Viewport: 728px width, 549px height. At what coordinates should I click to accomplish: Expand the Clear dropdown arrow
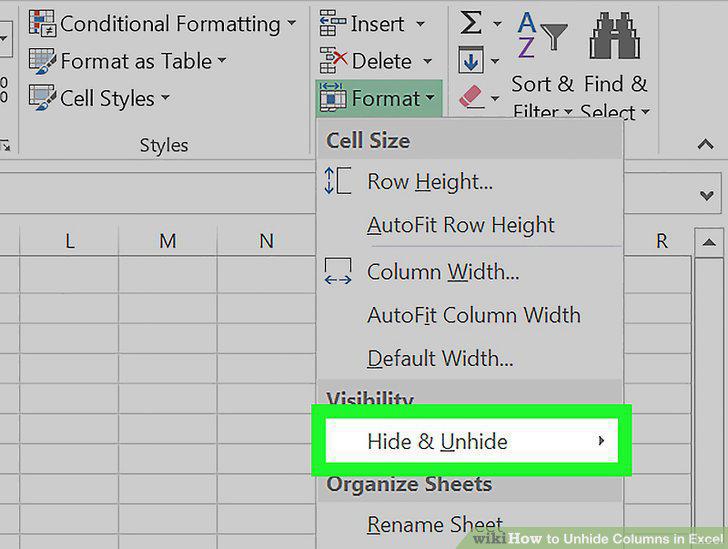click(x=495, y=98)
